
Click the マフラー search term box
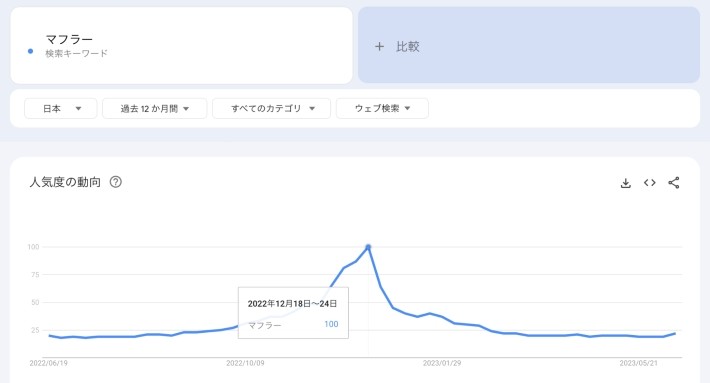point(181,45)
